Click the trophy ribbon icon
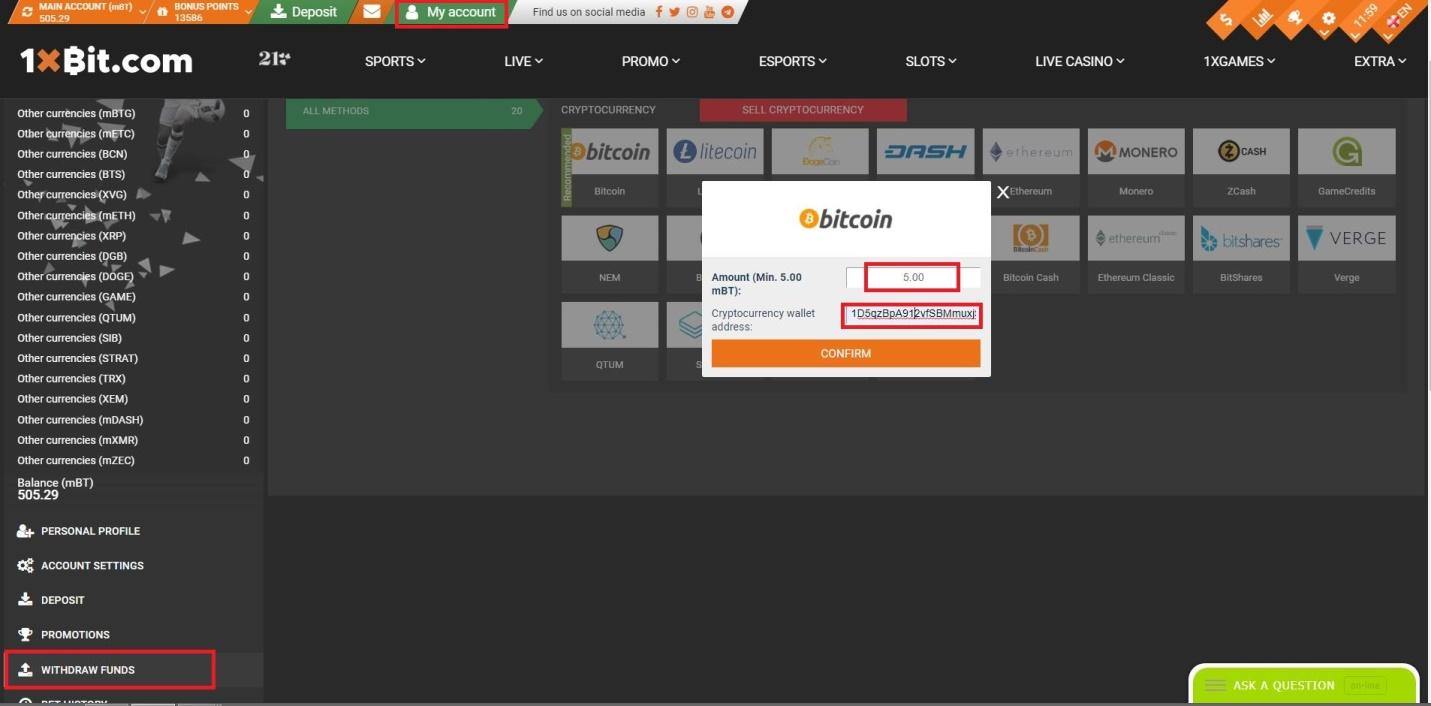The height and width of the screenshot is (706, 1431). [x=1295, y=18]
